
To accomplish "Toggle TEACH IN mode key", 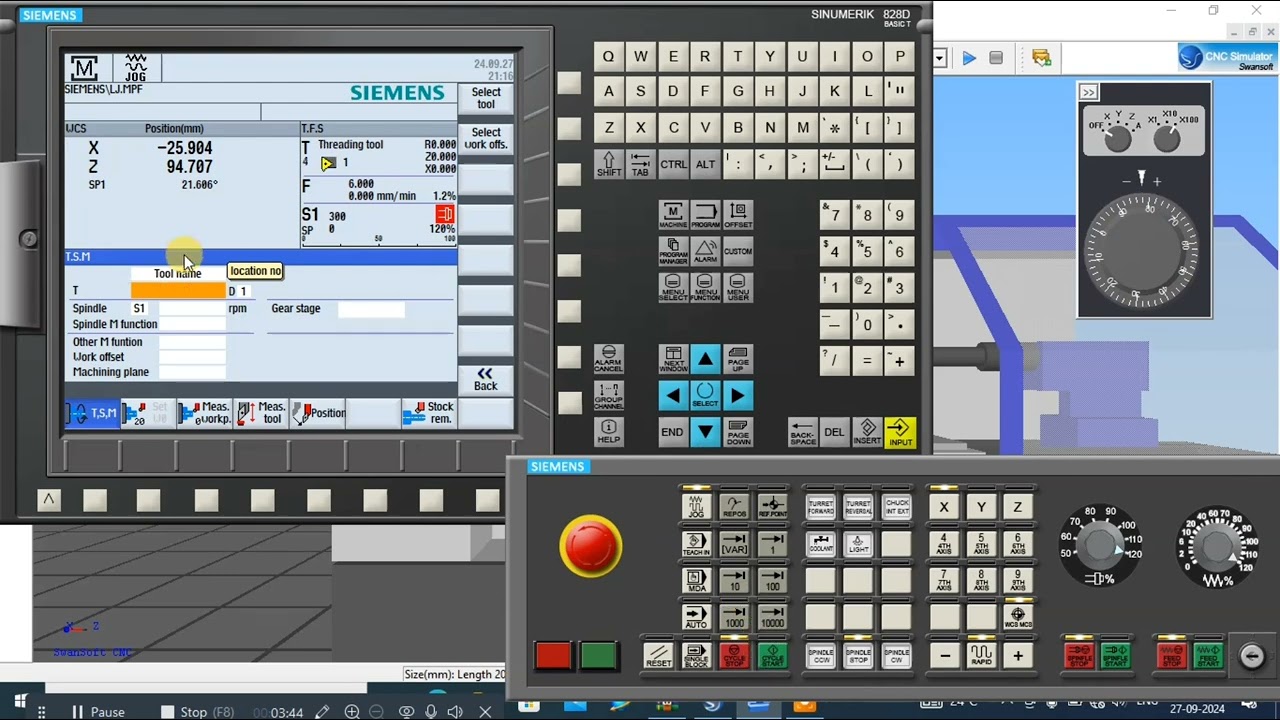I will 696,544.
